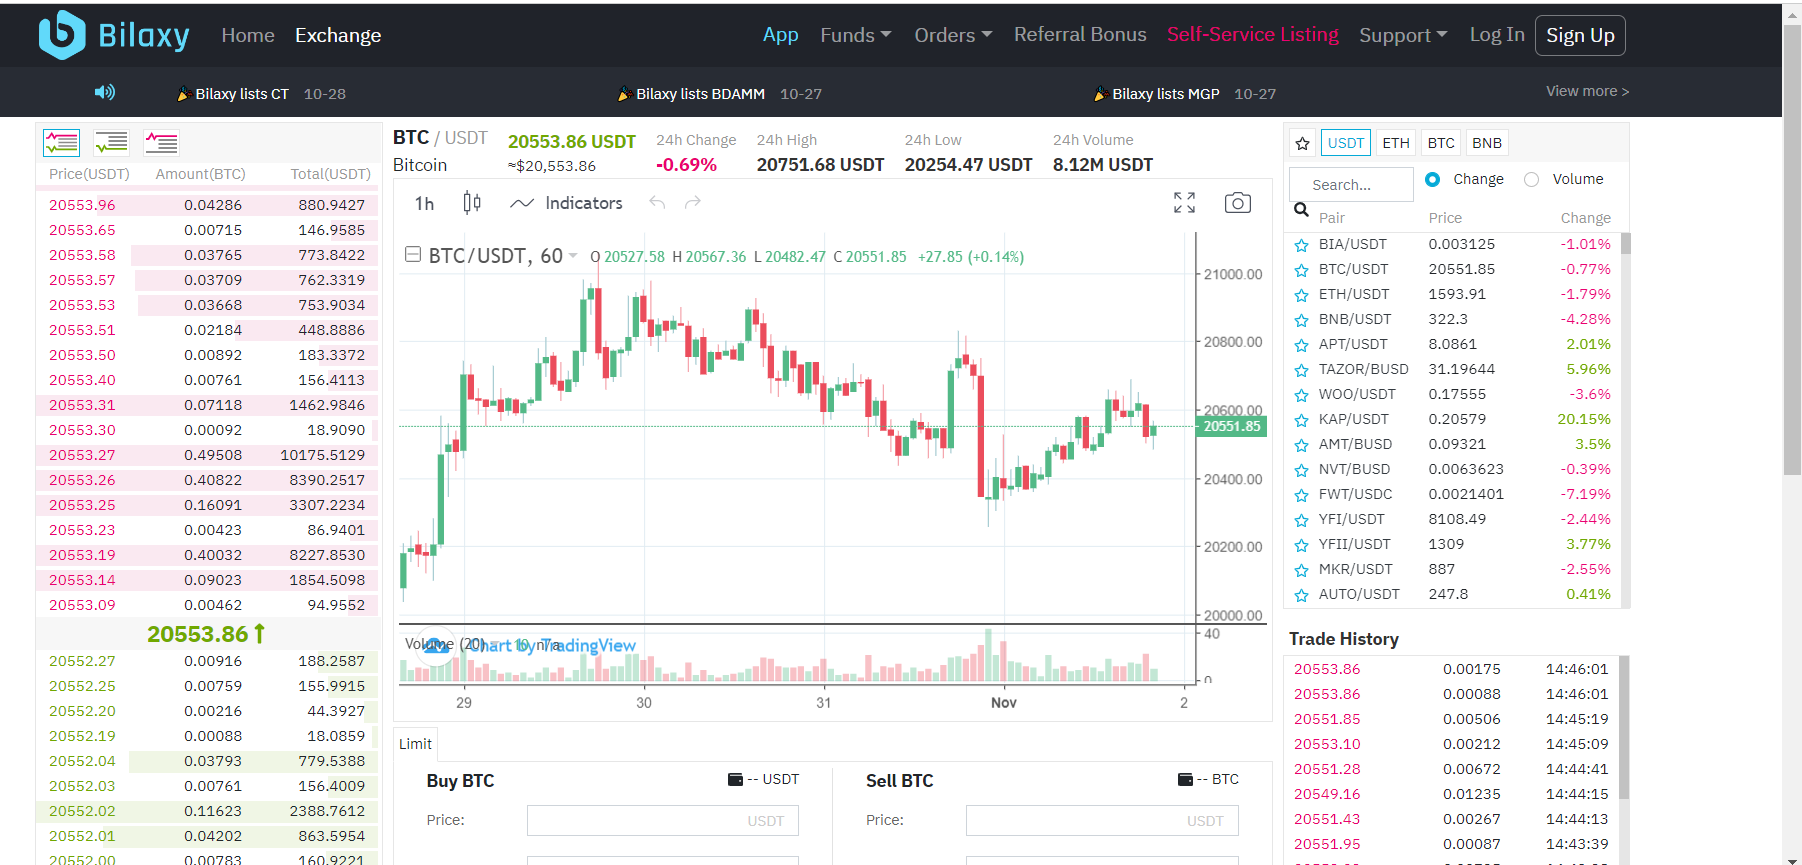The height and width of the screenshot is (865, 1802).
Task: Open the Orders dropdown menu
Action: pos(953,35)
